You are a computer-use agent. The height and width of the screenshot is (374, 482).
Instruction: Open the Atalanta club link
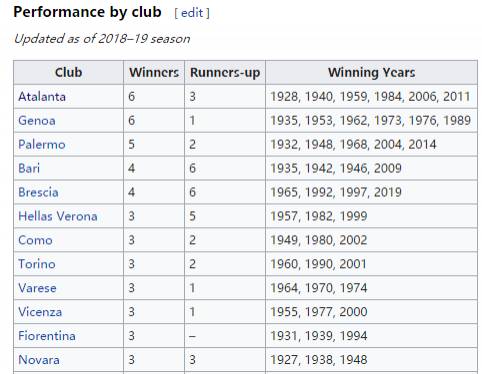point(42,97)
